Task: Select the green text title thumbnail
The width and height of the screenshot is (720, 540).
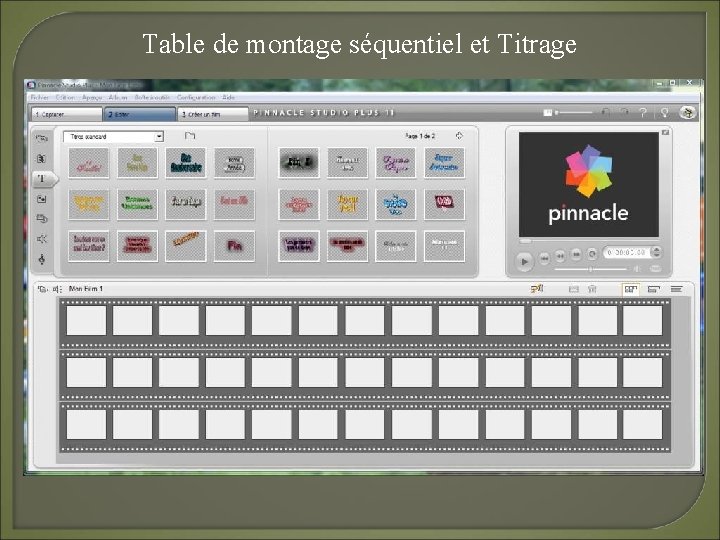Action: point(137,204)
